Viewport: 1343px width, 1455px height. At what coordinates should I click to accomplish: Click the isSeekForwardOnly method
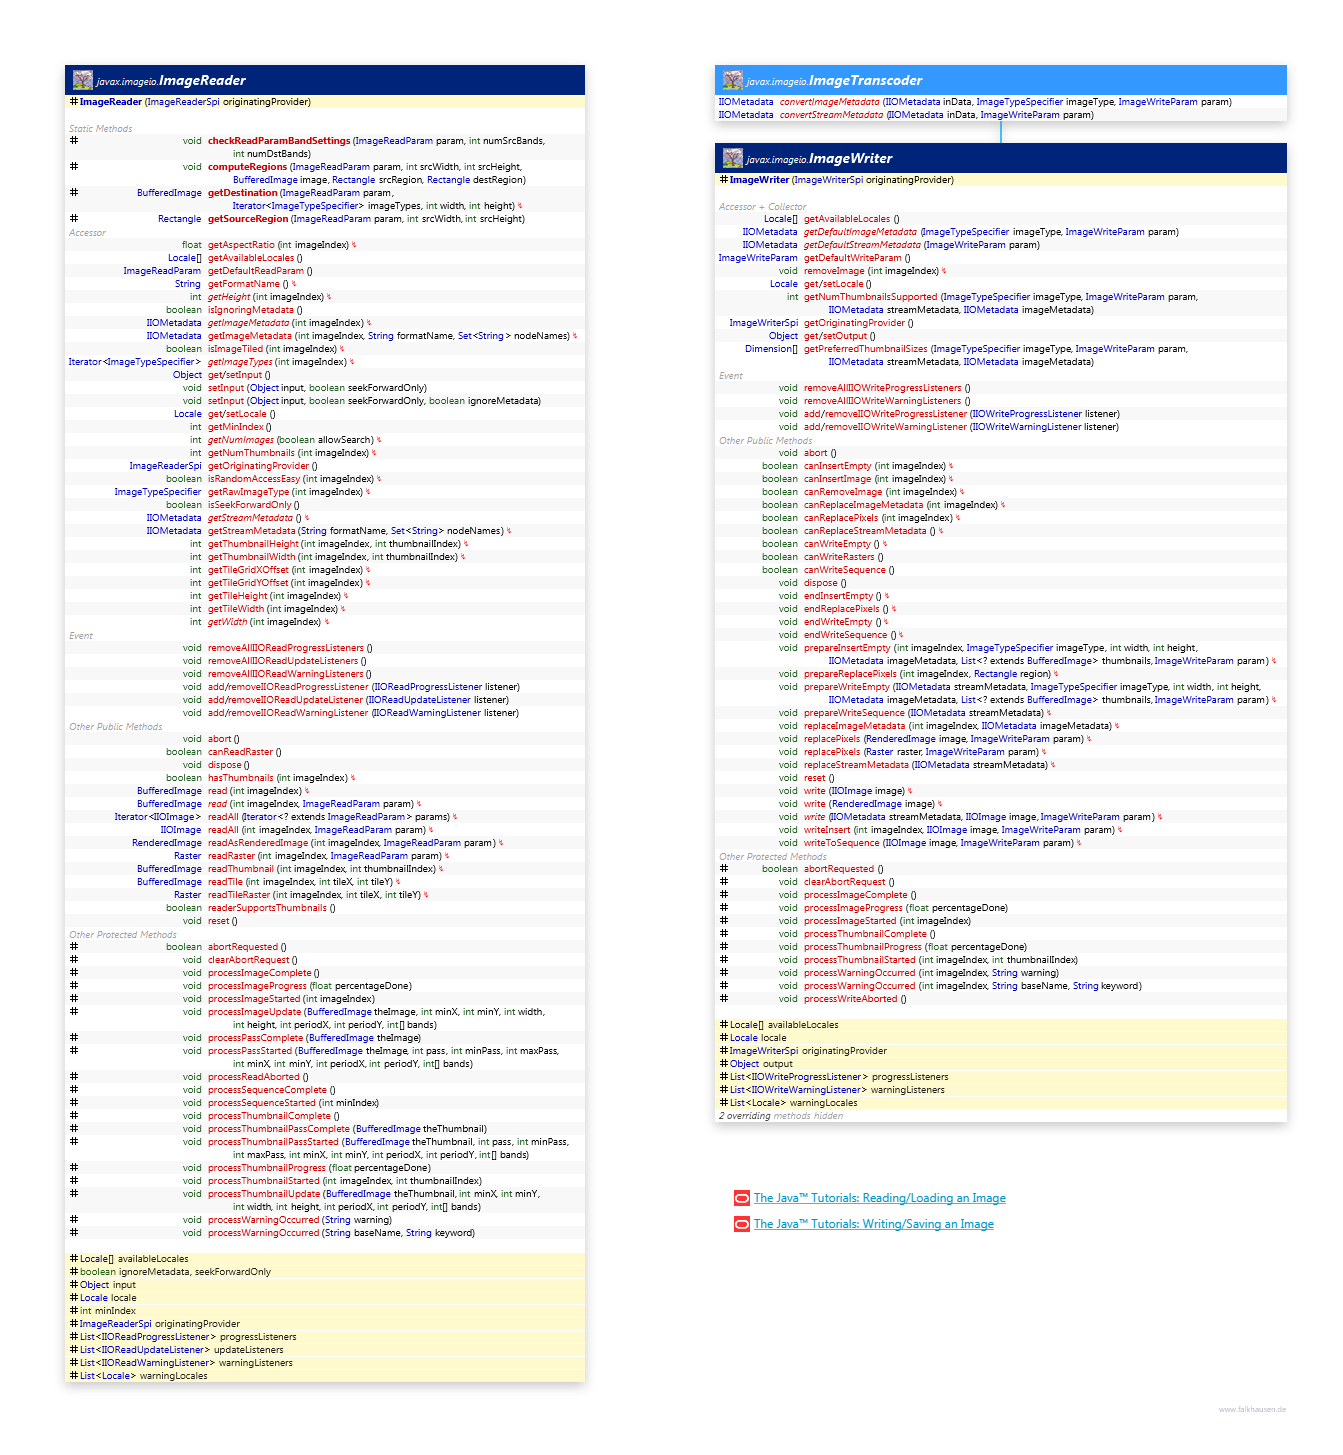click(250, 505)
